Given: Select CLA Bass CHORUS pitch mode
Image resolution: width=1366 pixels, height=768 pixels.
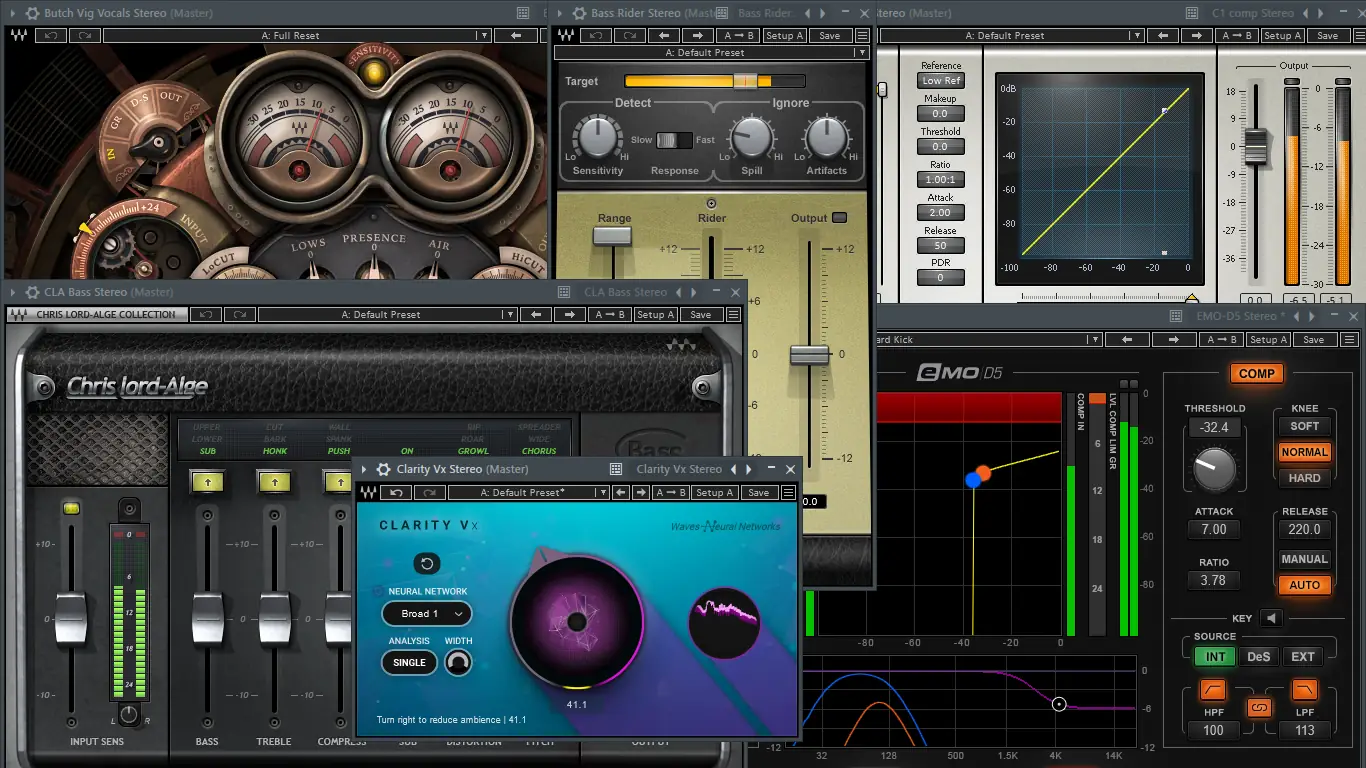Looking at the screenshot, I should tap(538, 451).
